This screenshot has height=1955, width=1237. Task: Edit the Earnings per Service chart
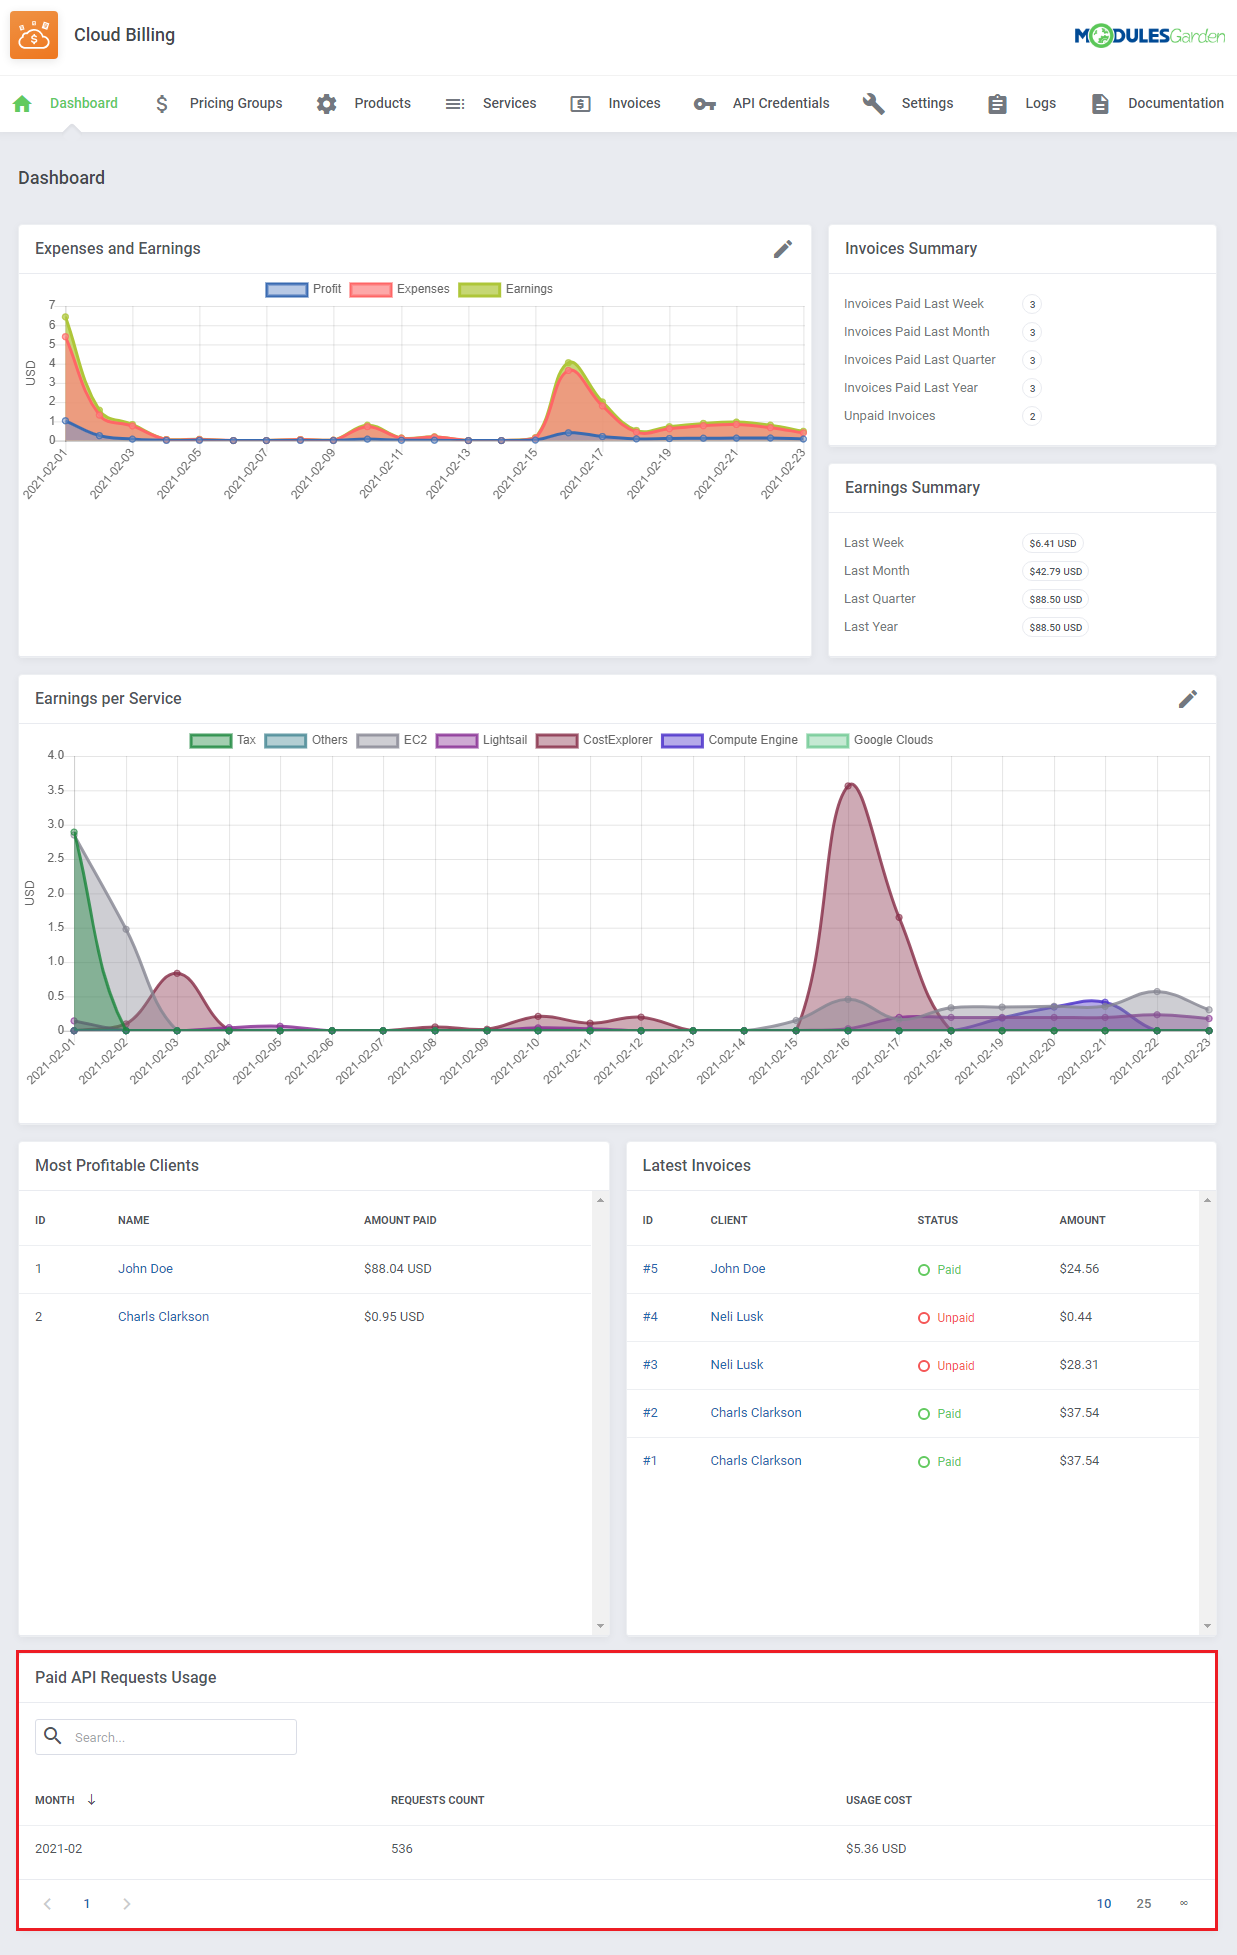tap(1188, 699)
